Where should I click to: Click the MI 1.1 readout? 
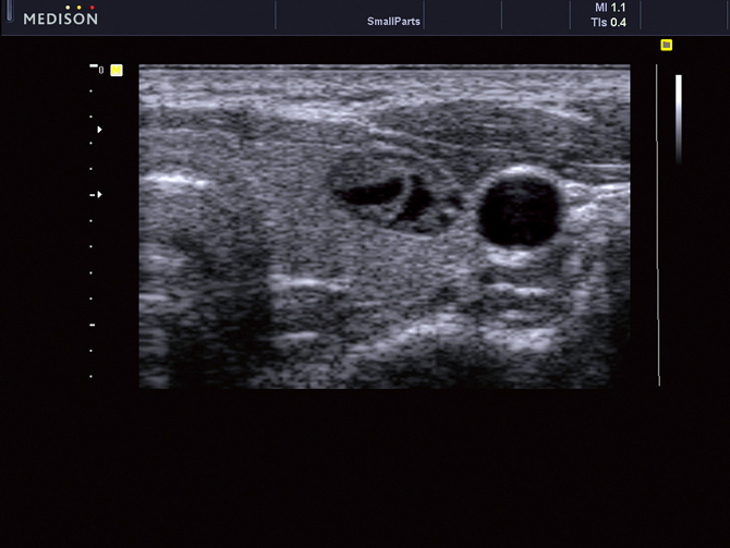tap(610, 7)
